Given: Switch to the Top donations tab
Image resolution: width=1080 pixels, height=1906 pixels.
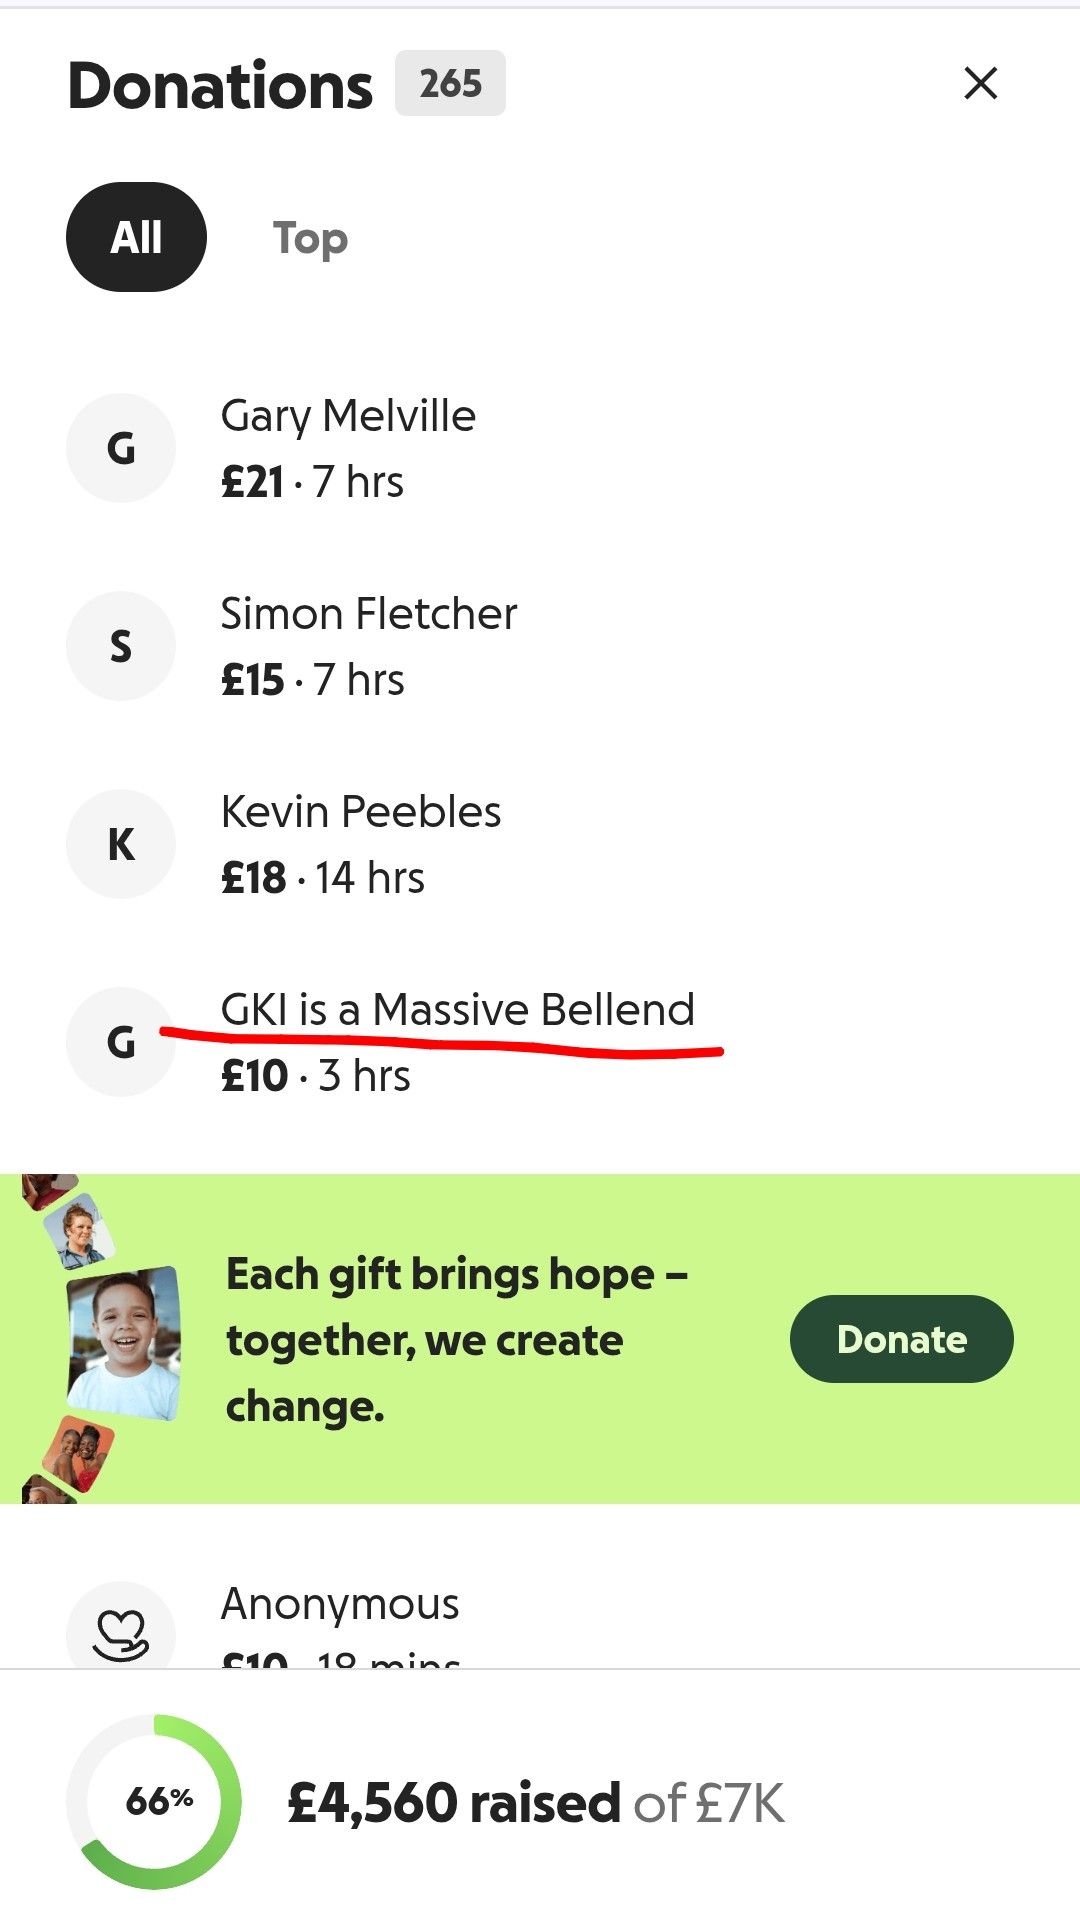Looking at the screenshot, I should coord(310,238).
